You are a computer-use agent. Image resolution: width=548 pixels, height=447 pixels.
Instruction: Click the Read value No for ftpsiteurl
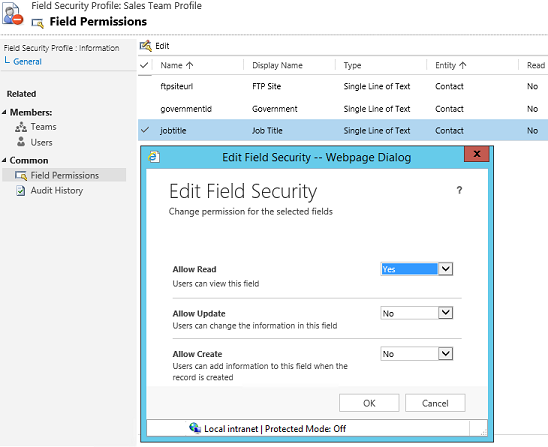click(532, 86)
